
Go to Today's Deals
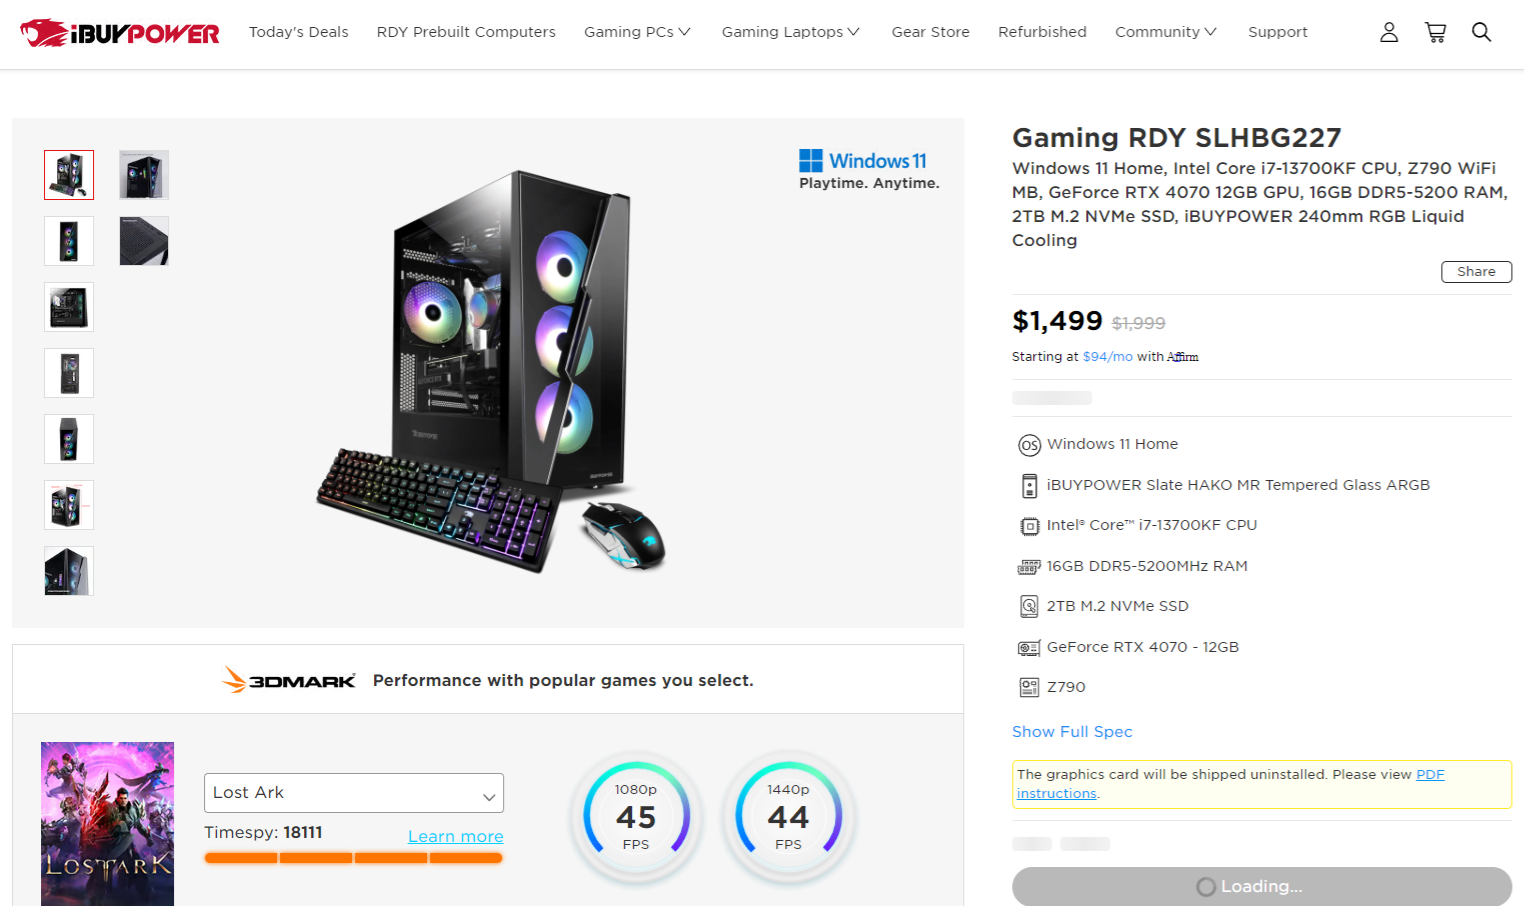pos(298,32)
